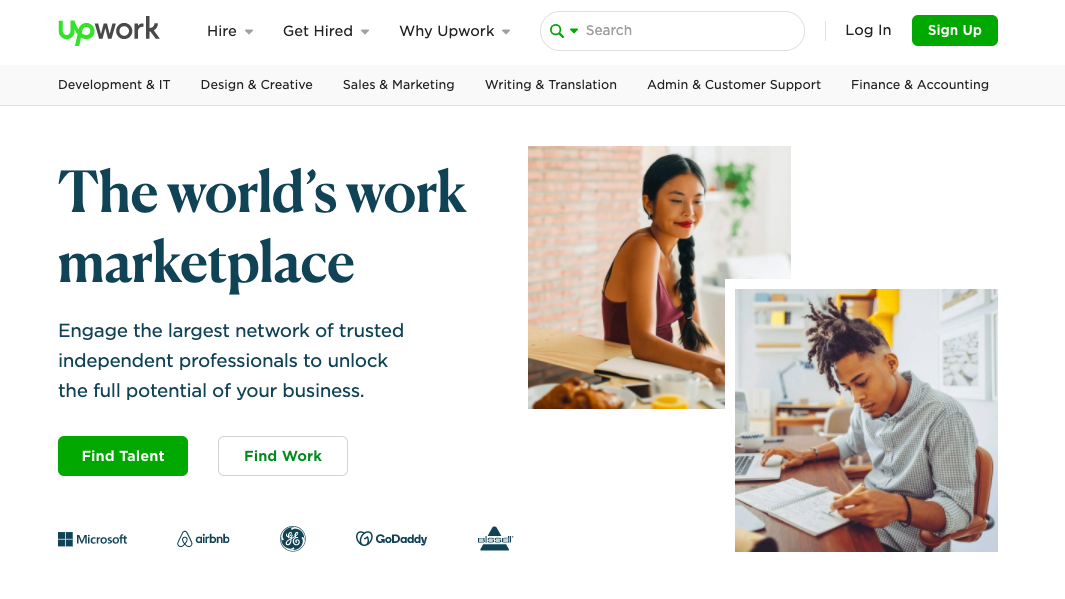Click the Find Work button
The image size is (1065, 599).
[283, 456]
